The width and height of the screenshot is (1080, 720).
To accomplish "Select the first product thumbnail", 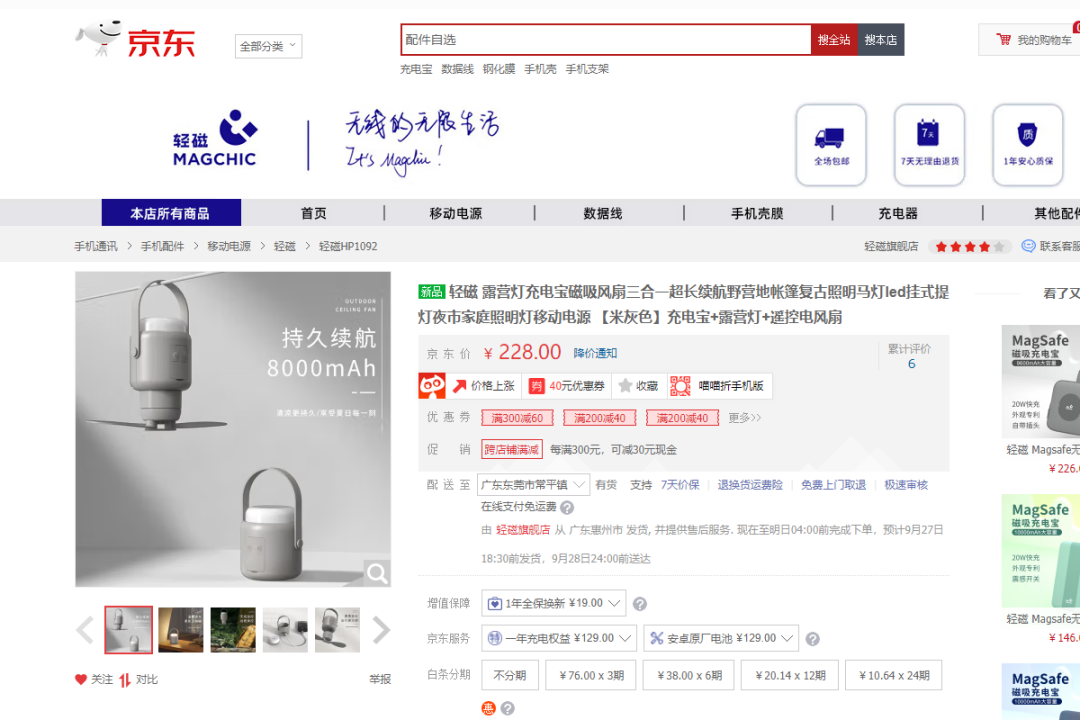I will pyautogui.click(x=129, y=630).
